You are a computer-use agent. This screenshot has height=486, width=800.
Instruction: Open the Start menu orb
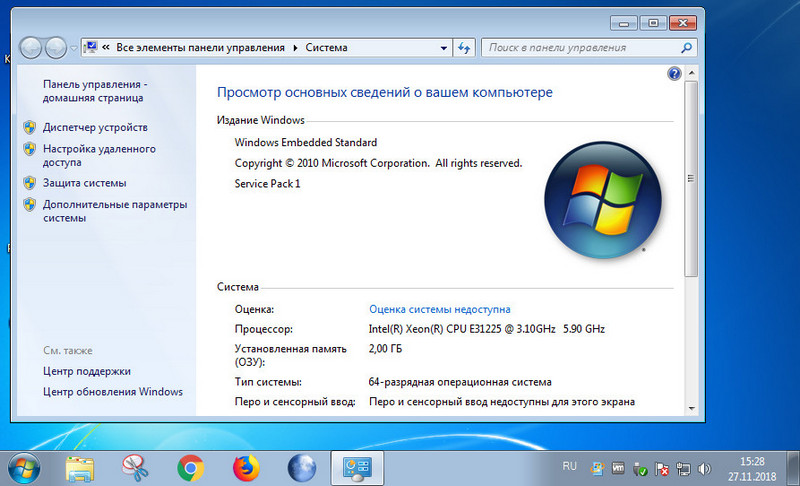pyautogui.click(x=23, y=468)
